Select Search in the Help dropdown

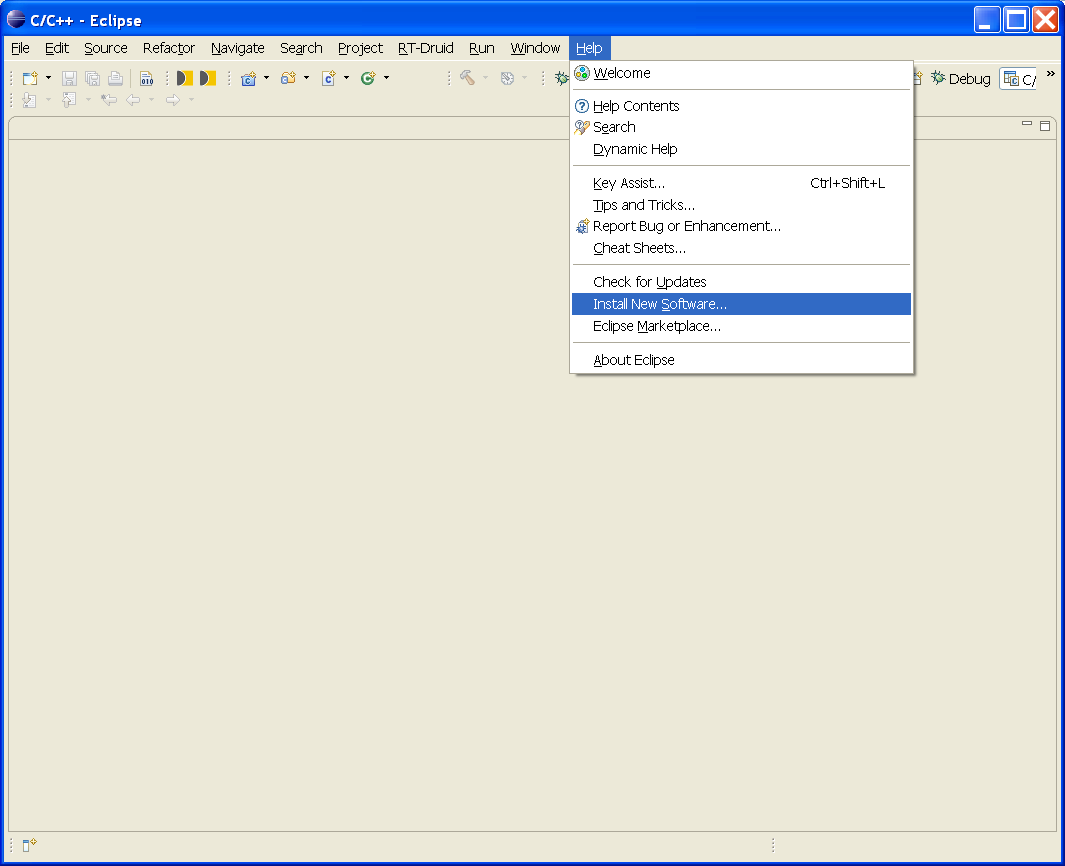741,127
